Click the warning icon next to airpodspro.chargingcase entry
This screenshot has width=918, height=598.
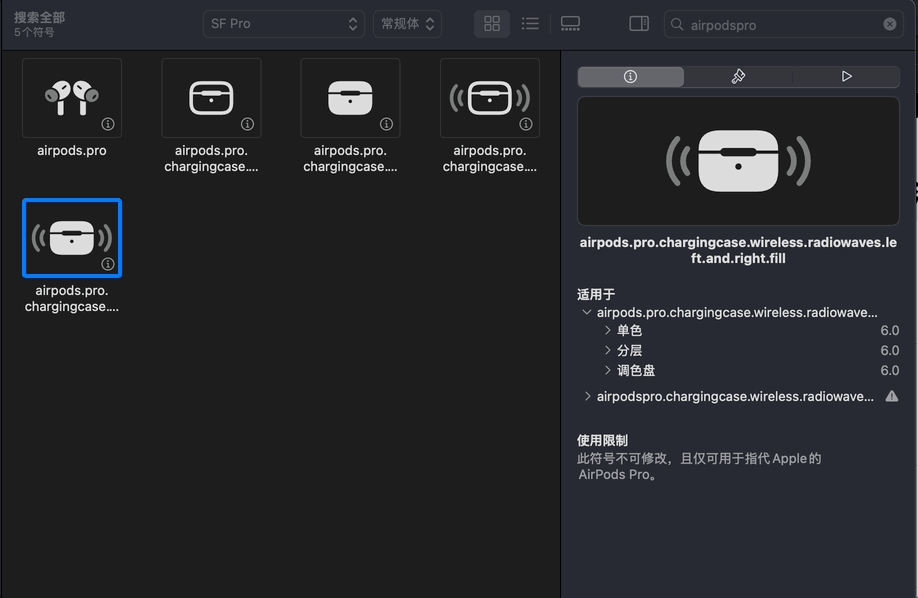(x=890, y=396)
